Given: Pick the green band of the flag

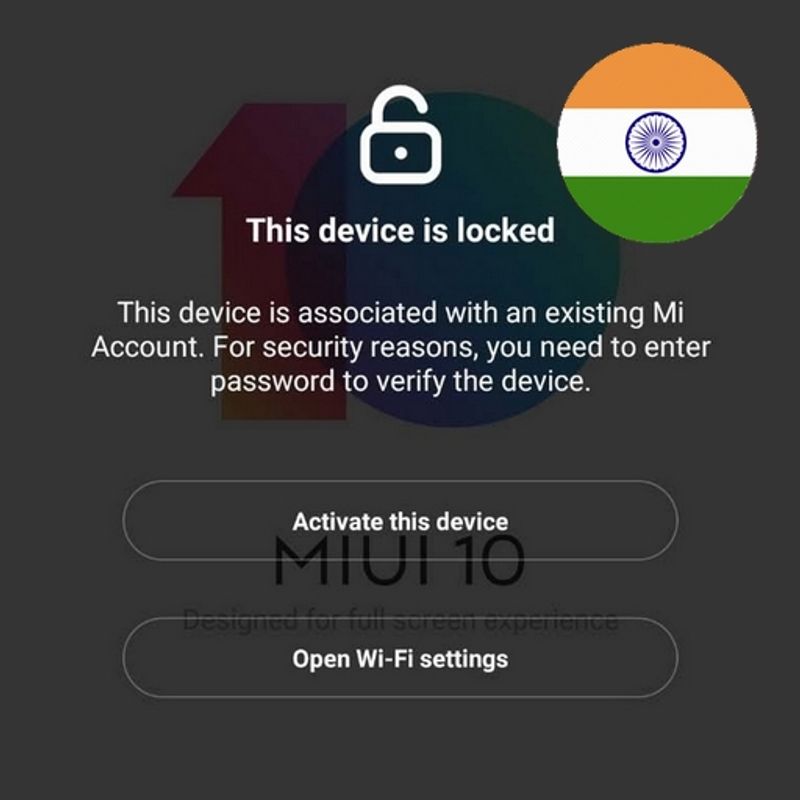Looking at the screenshot, I should point(657,209).
